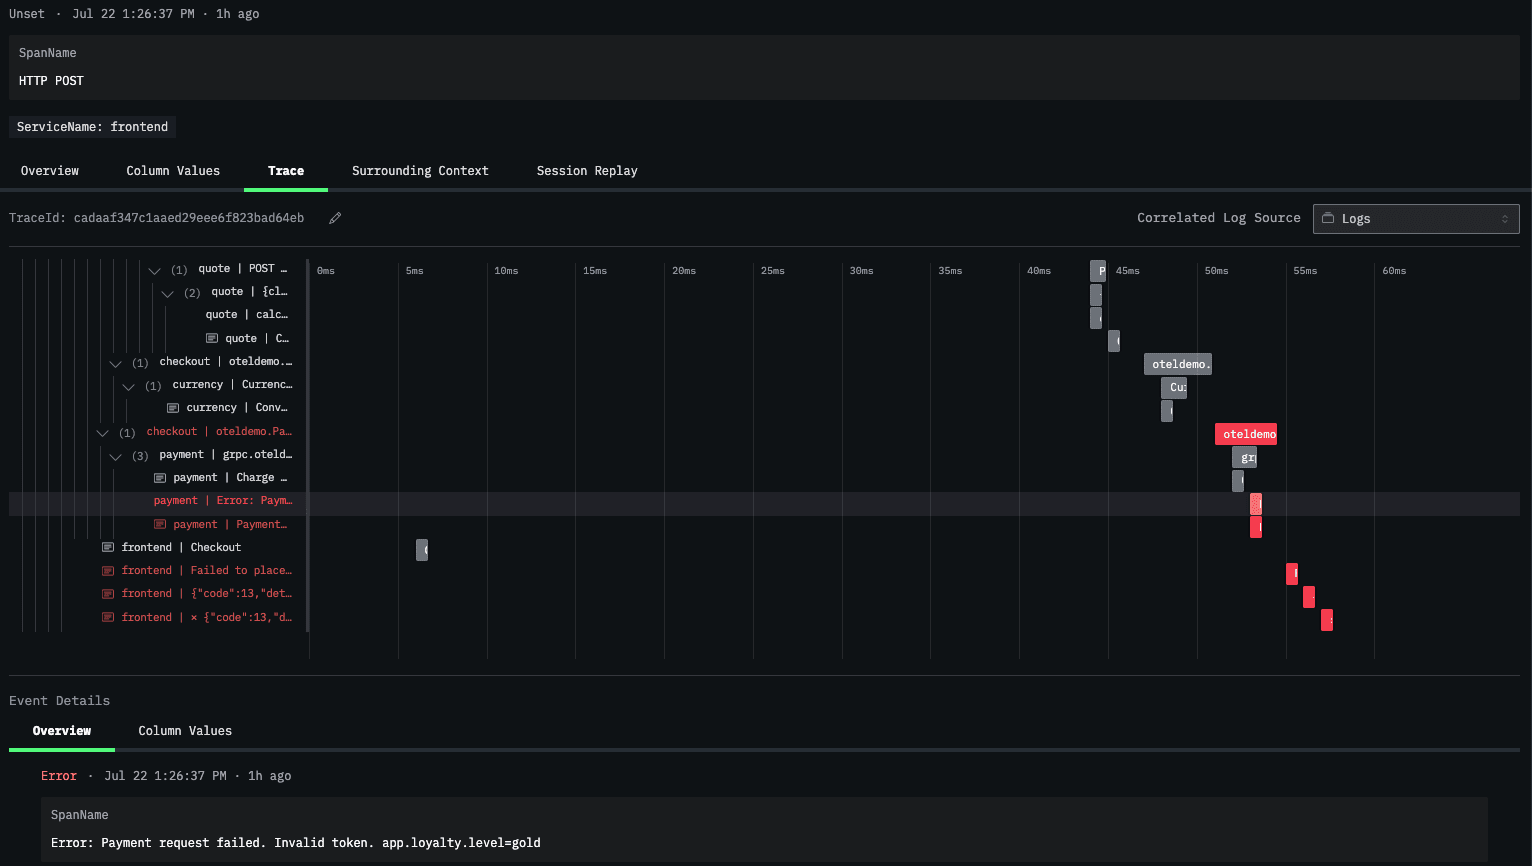Click the briefcase icon in the Logs selector
This screenshot has height=866, width=1532.
click(1328, 218)
